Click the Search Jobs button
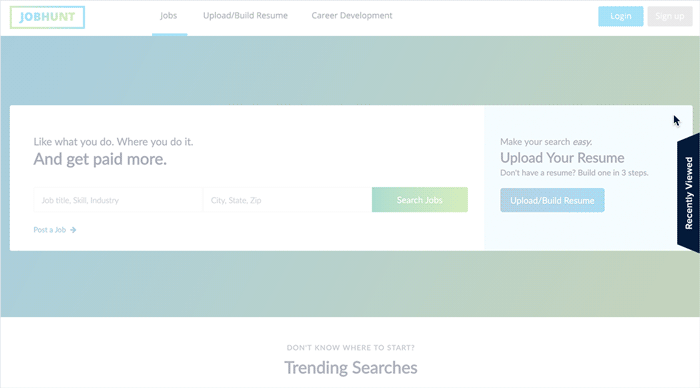Viewport: 700px width, 388px height. coord(420,200)
